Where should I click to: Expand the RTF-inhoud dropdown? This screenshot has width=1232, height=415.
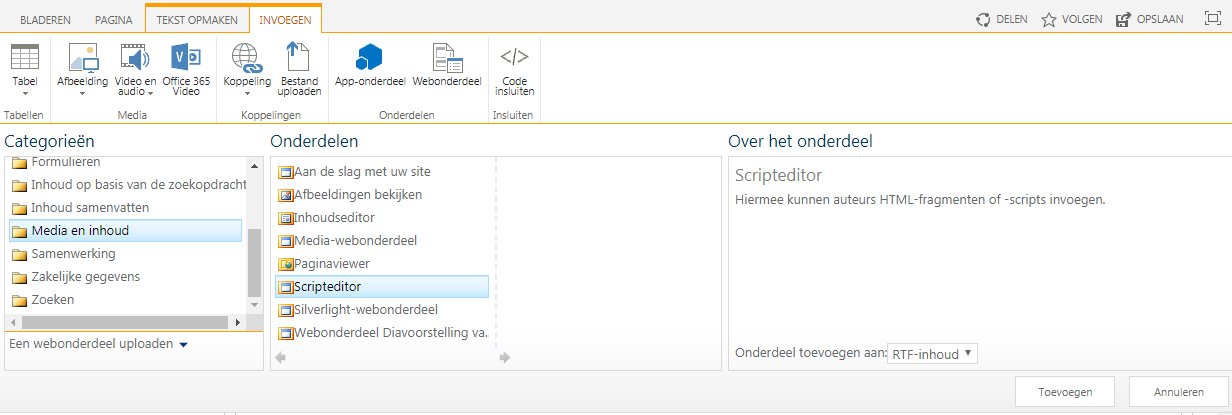(932, 354)
